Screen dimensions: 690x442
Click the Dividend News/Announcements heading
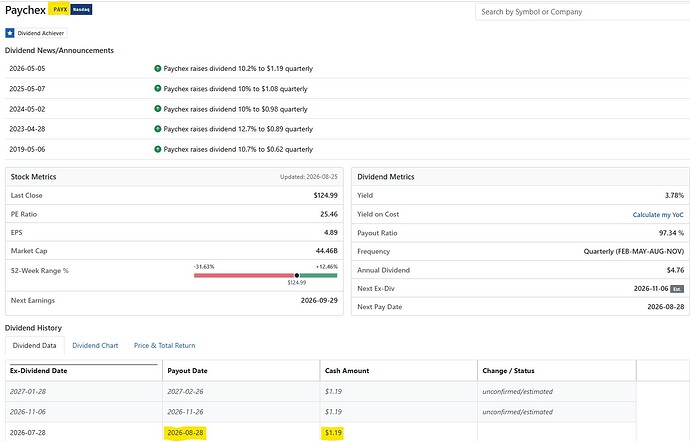(59, 51)
